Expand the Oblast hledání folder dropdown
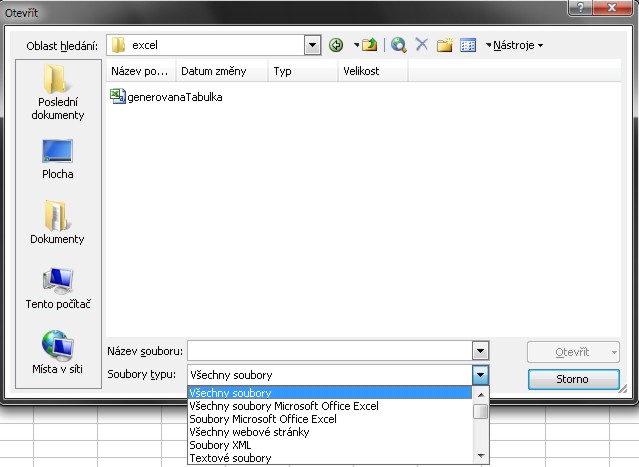This screenshot has width=639, height=467. click(312, 45)
